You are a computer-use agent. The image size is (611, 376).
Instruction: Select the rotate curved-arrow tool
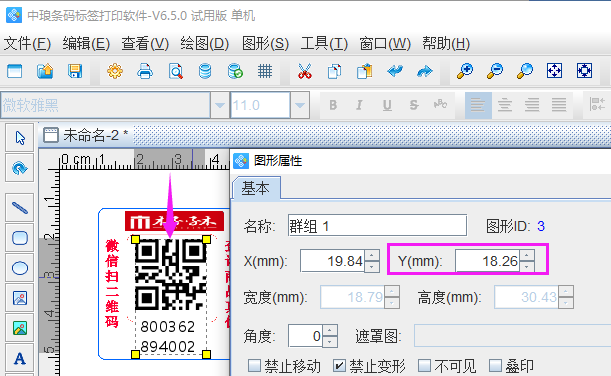tap(19, 168)
